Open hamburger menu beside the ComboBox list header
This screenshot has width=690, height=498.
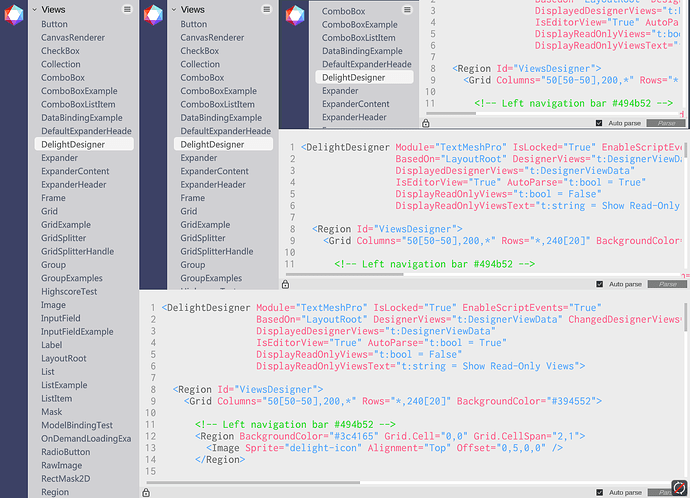407,10
